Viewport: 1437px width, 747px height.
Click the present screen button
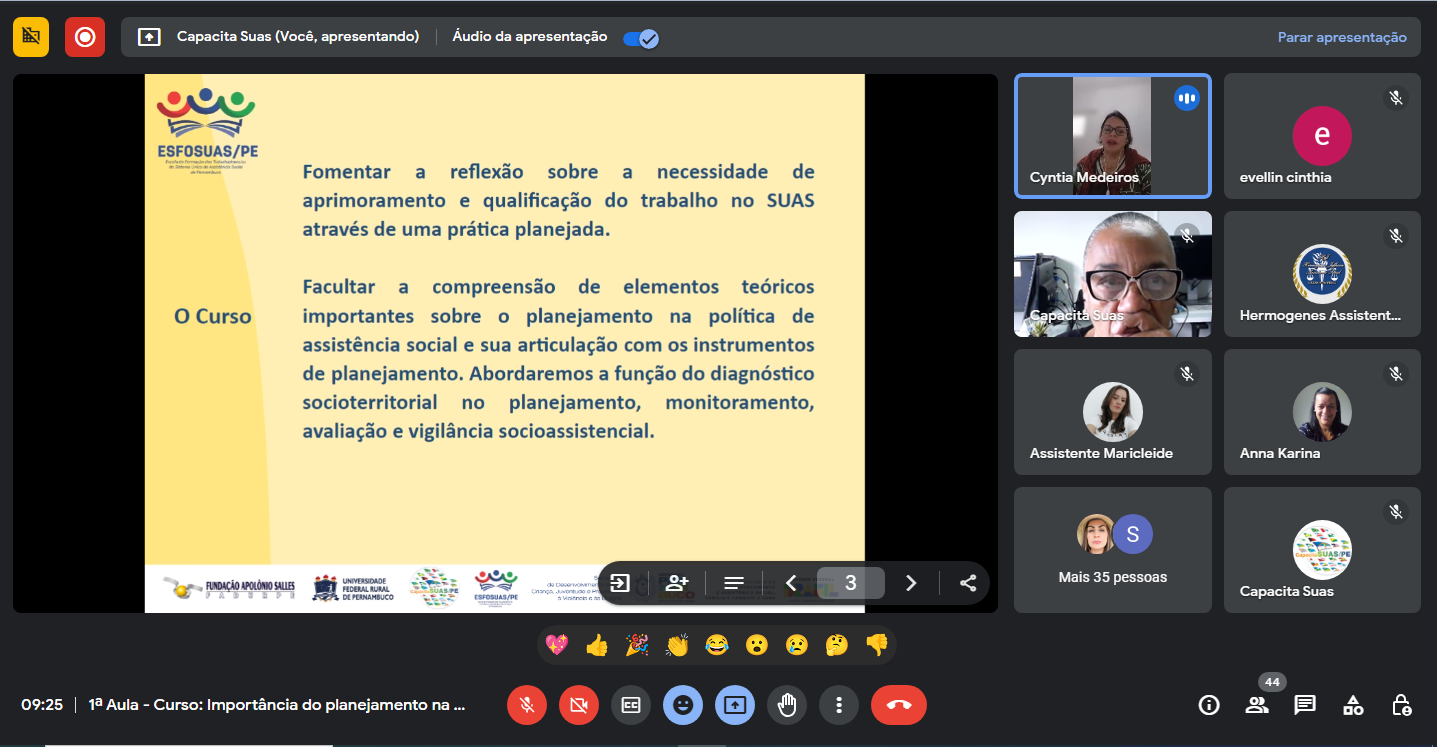735,705
